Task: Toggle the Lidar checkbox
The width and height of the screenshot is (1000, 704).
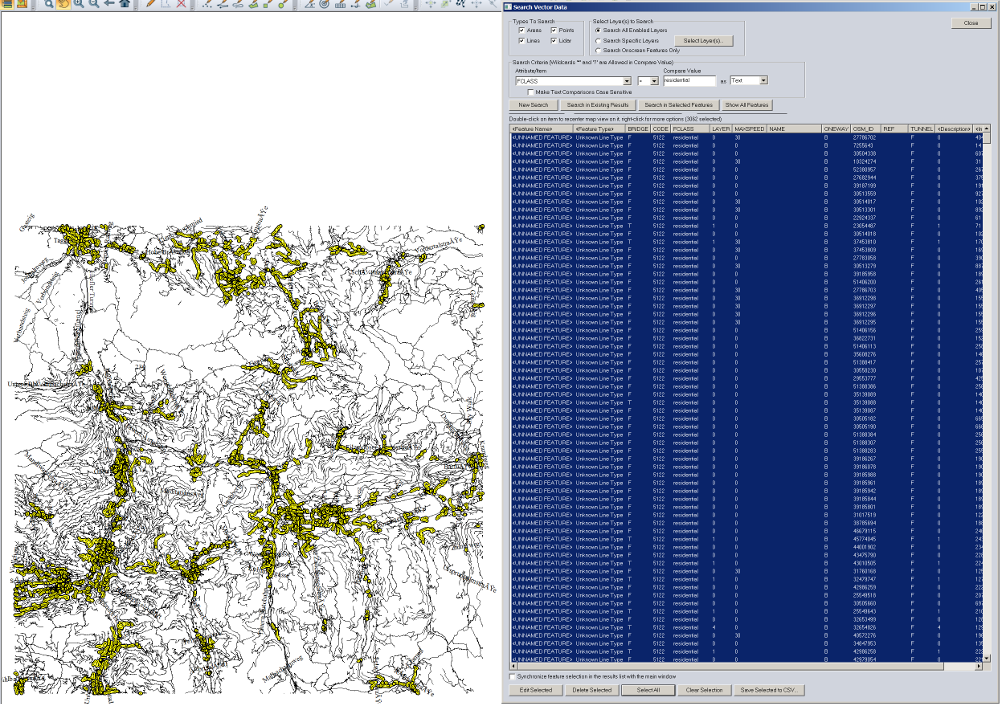Action: pos(553,41)
